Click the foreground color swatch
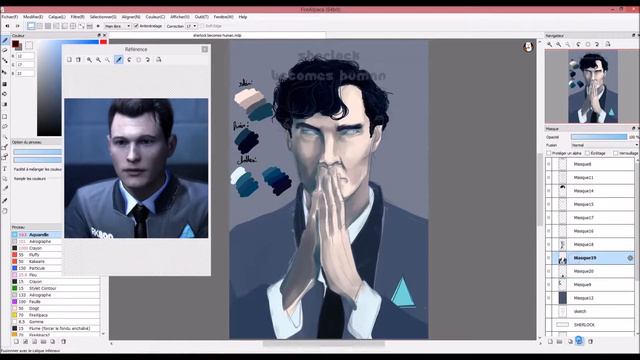 16,44
